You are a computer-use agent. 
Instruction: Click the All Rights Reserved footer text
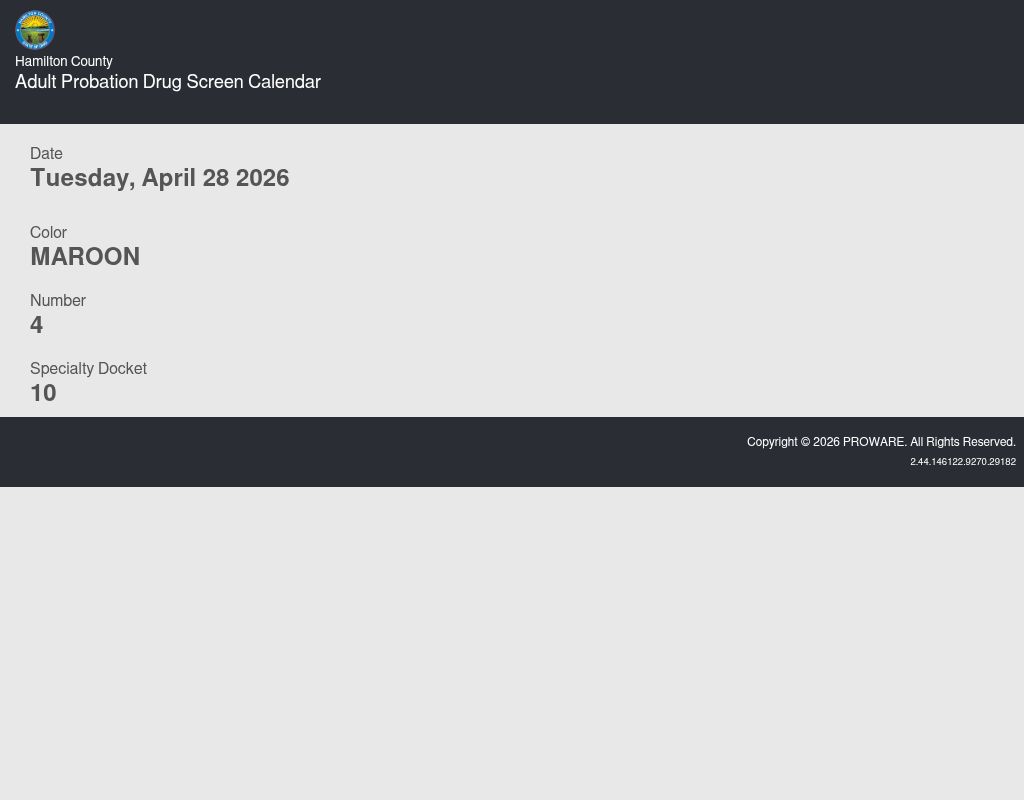tap(963, 442)
